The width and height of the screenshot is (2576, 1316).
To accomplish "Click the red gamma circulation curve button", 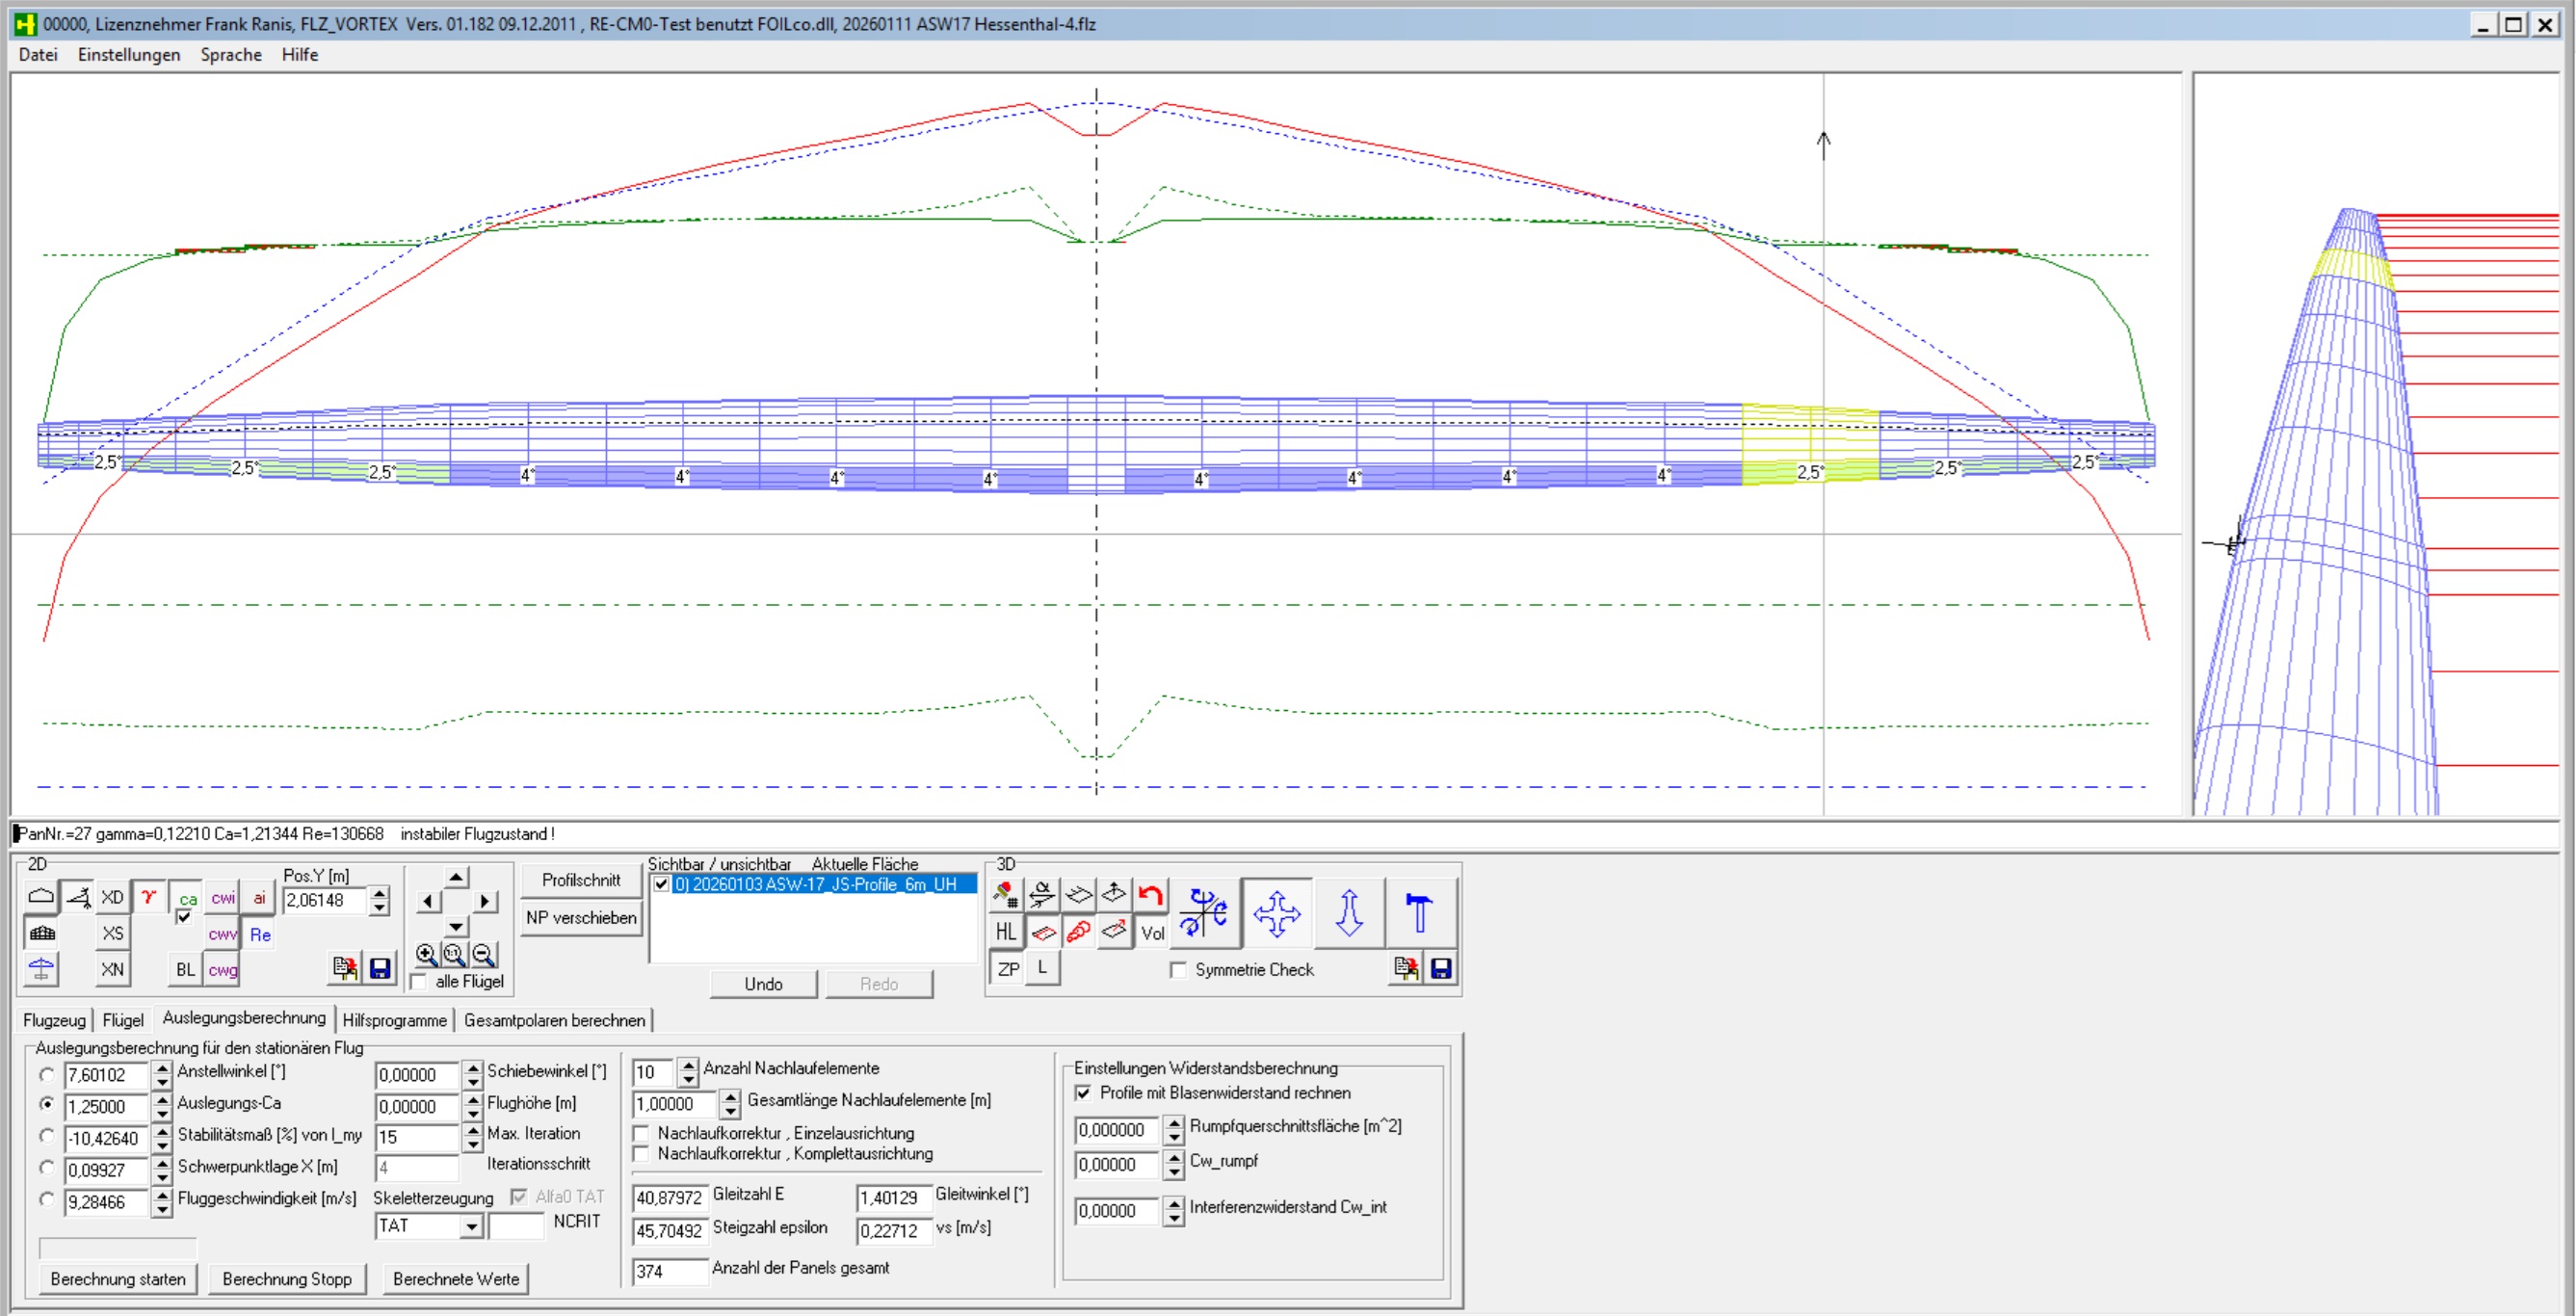I will tap(149, 897).
